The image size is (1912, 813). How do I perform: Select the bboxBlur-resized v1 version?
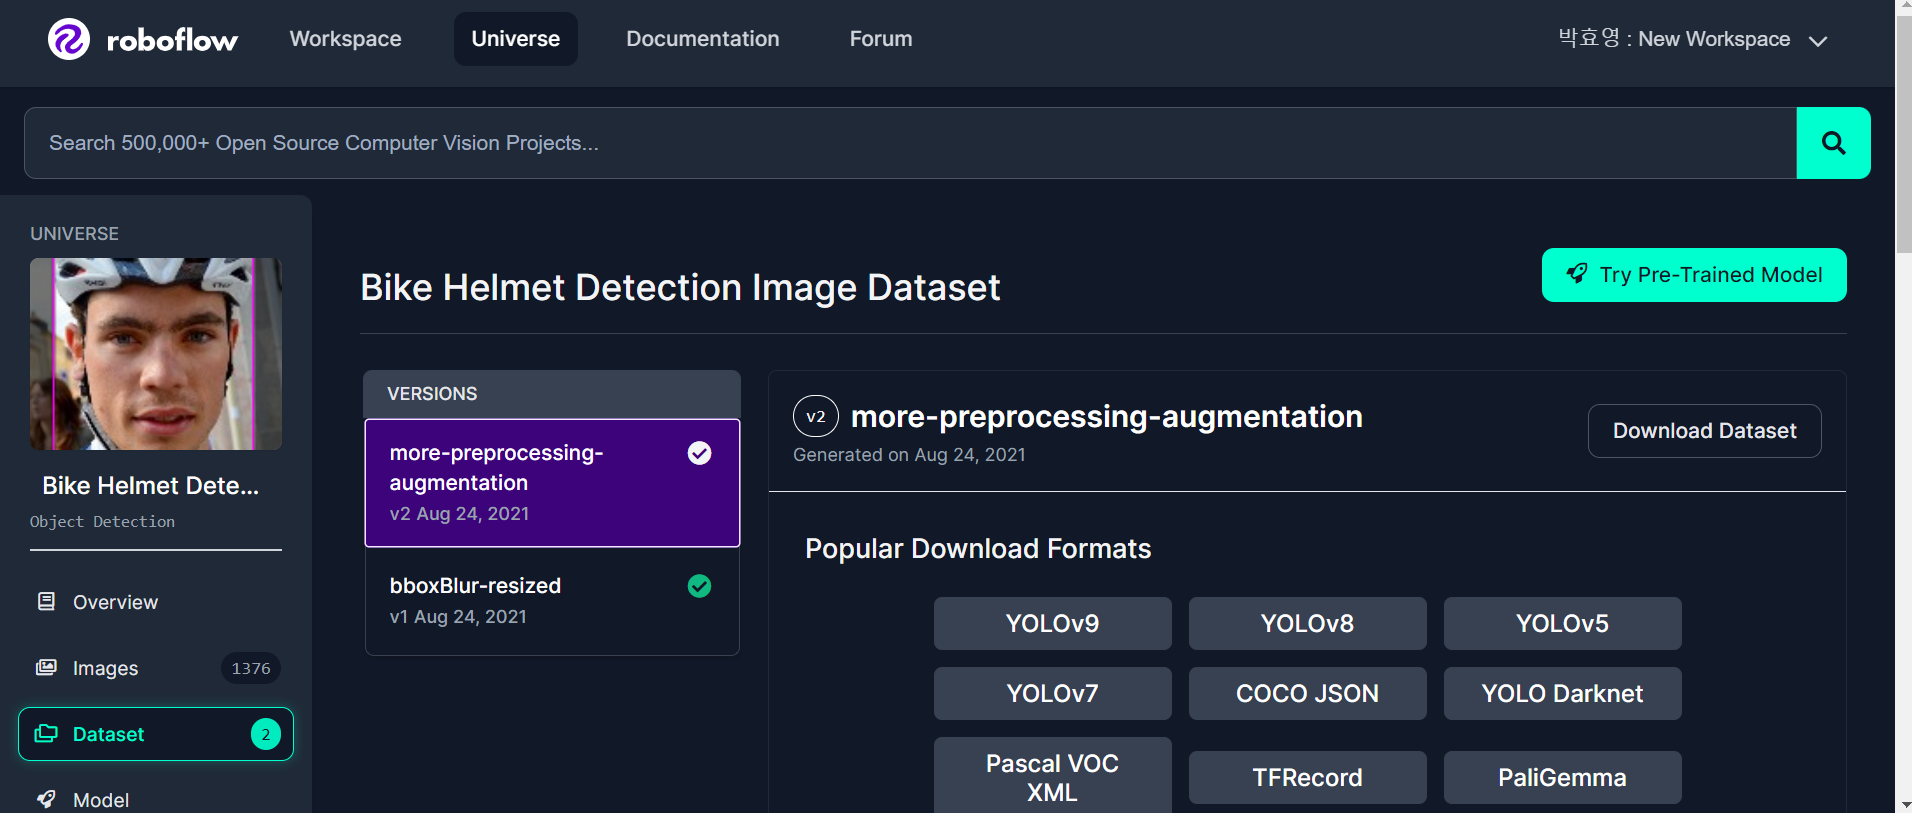pos(552,601)
